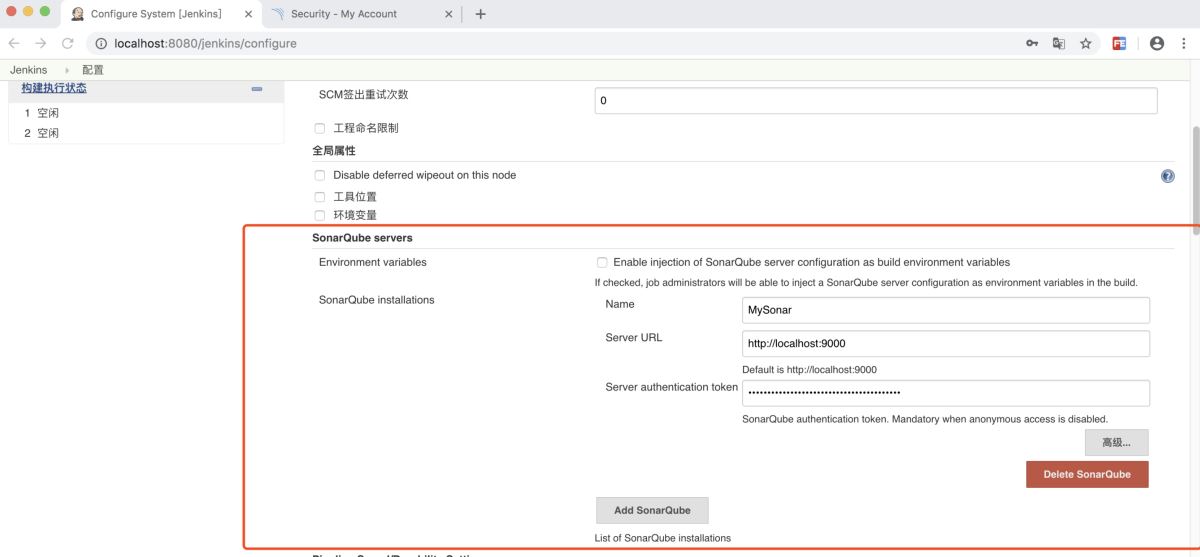Reload the Jenkins configure page

[68, 43]
